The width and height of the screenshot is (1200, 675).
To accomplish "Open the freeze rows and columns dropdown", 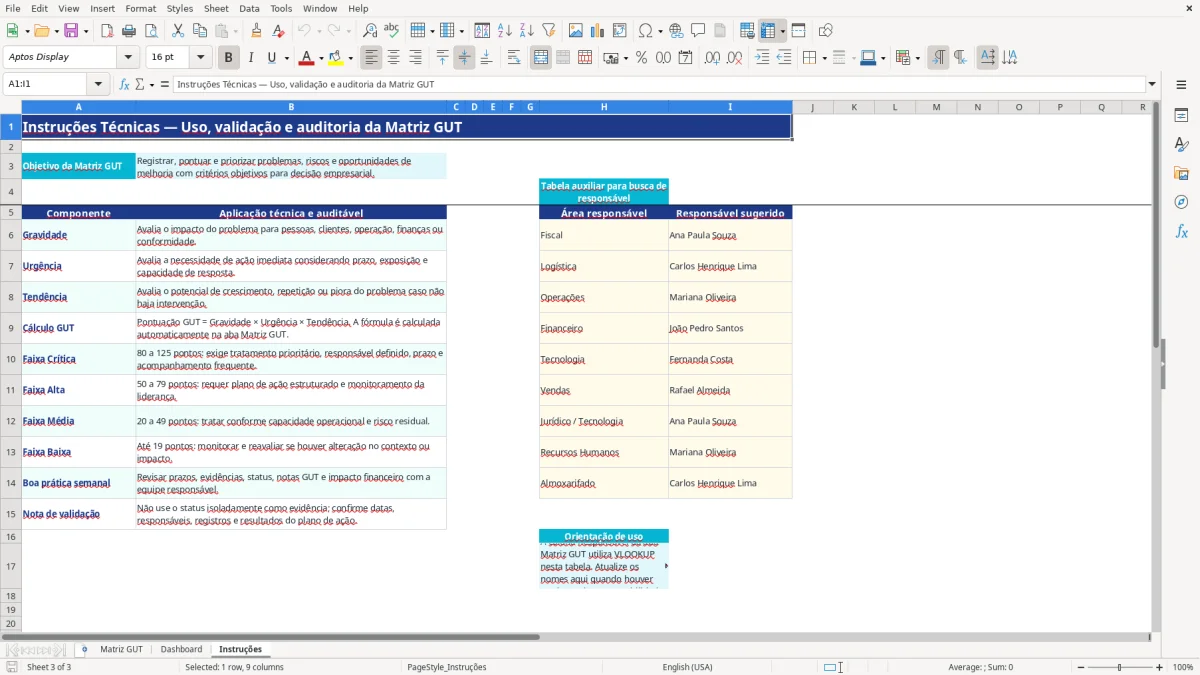I will 783,31.
